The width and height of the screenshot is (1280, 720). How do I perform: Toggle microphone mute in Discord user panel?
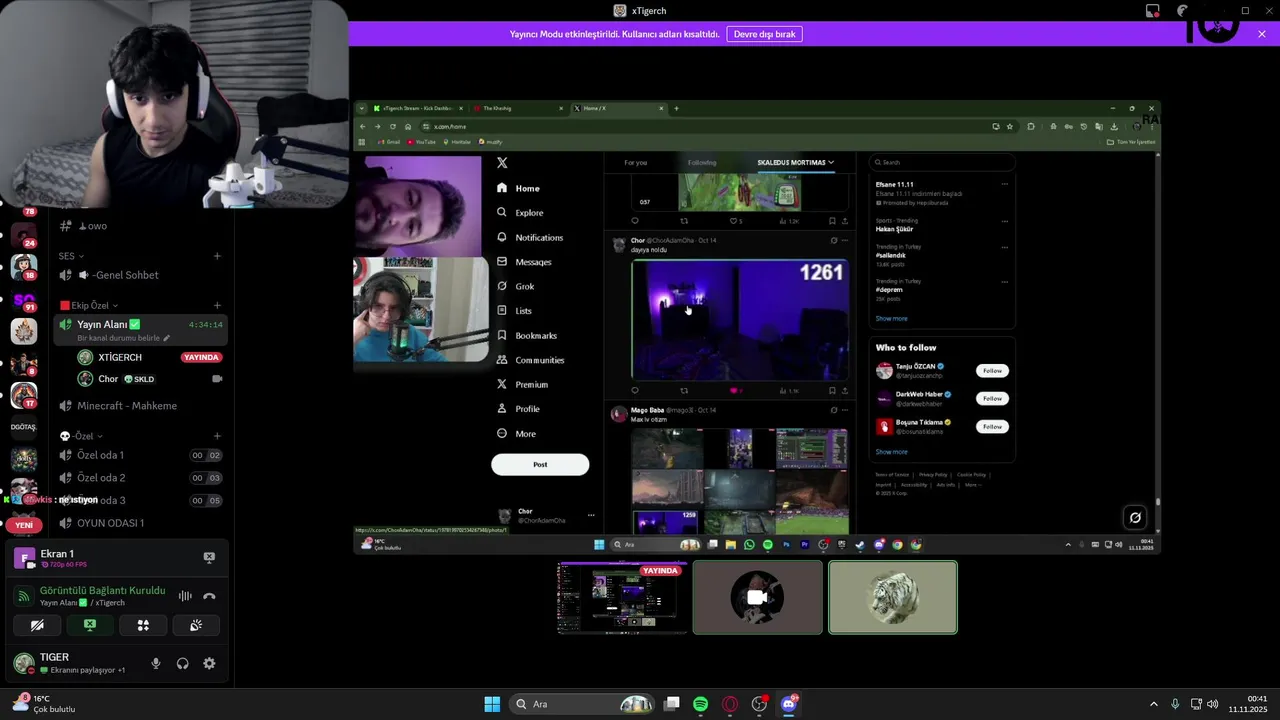pyautogui.click(x=155, y=664)
